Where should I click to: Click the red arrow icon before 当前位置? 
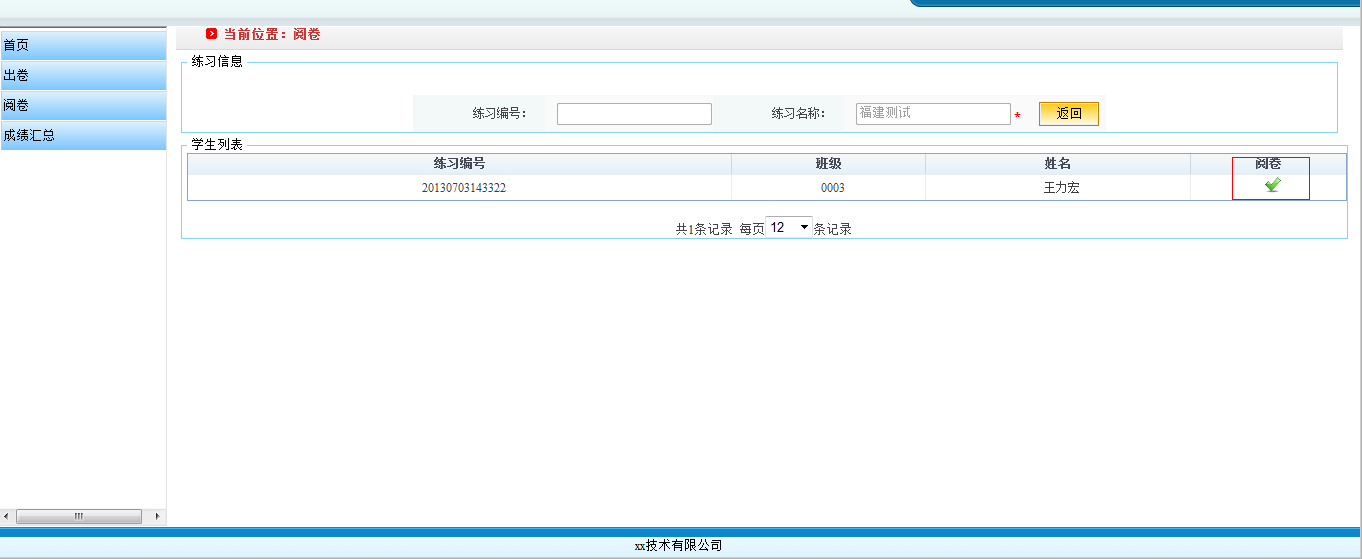pos(211,34)
